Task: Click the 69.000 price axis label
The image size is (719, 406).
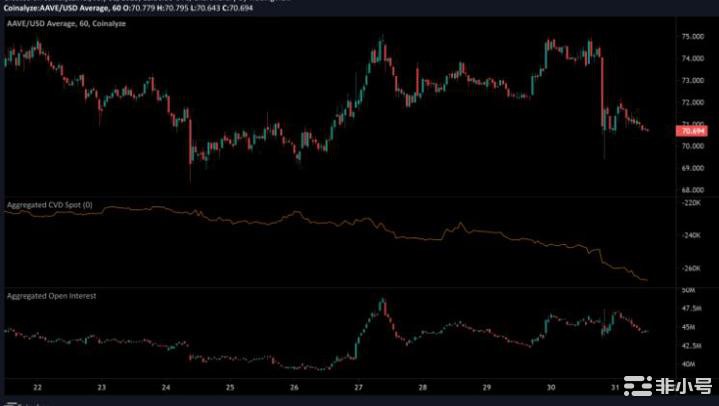Action: point(693,168)
